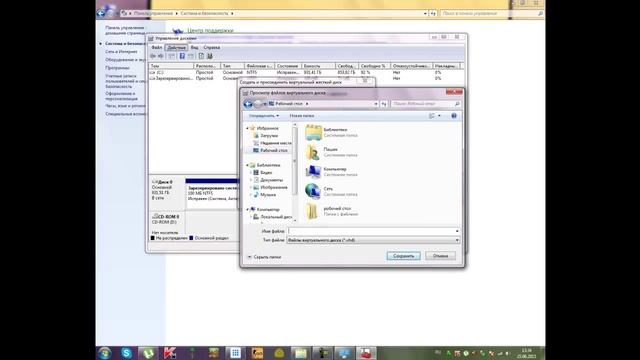Select the Сеть network icon in the file list
This screenshot has width=640, height=360.
tap(313, 191)
